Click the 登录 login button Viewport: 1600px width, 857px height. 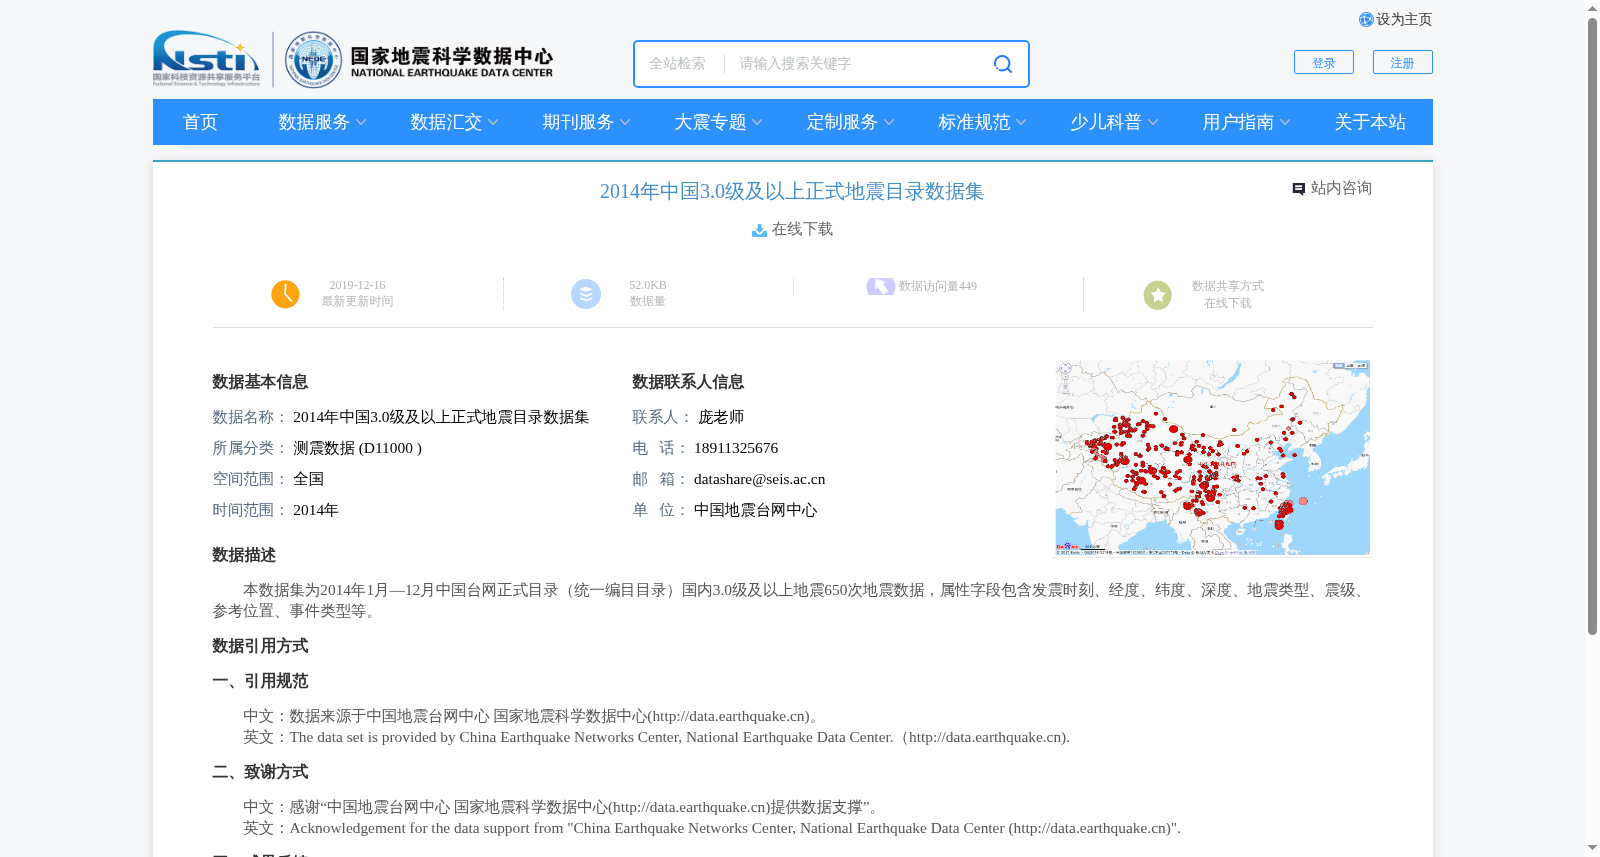pyautogui.click(x=1324, y=62)
